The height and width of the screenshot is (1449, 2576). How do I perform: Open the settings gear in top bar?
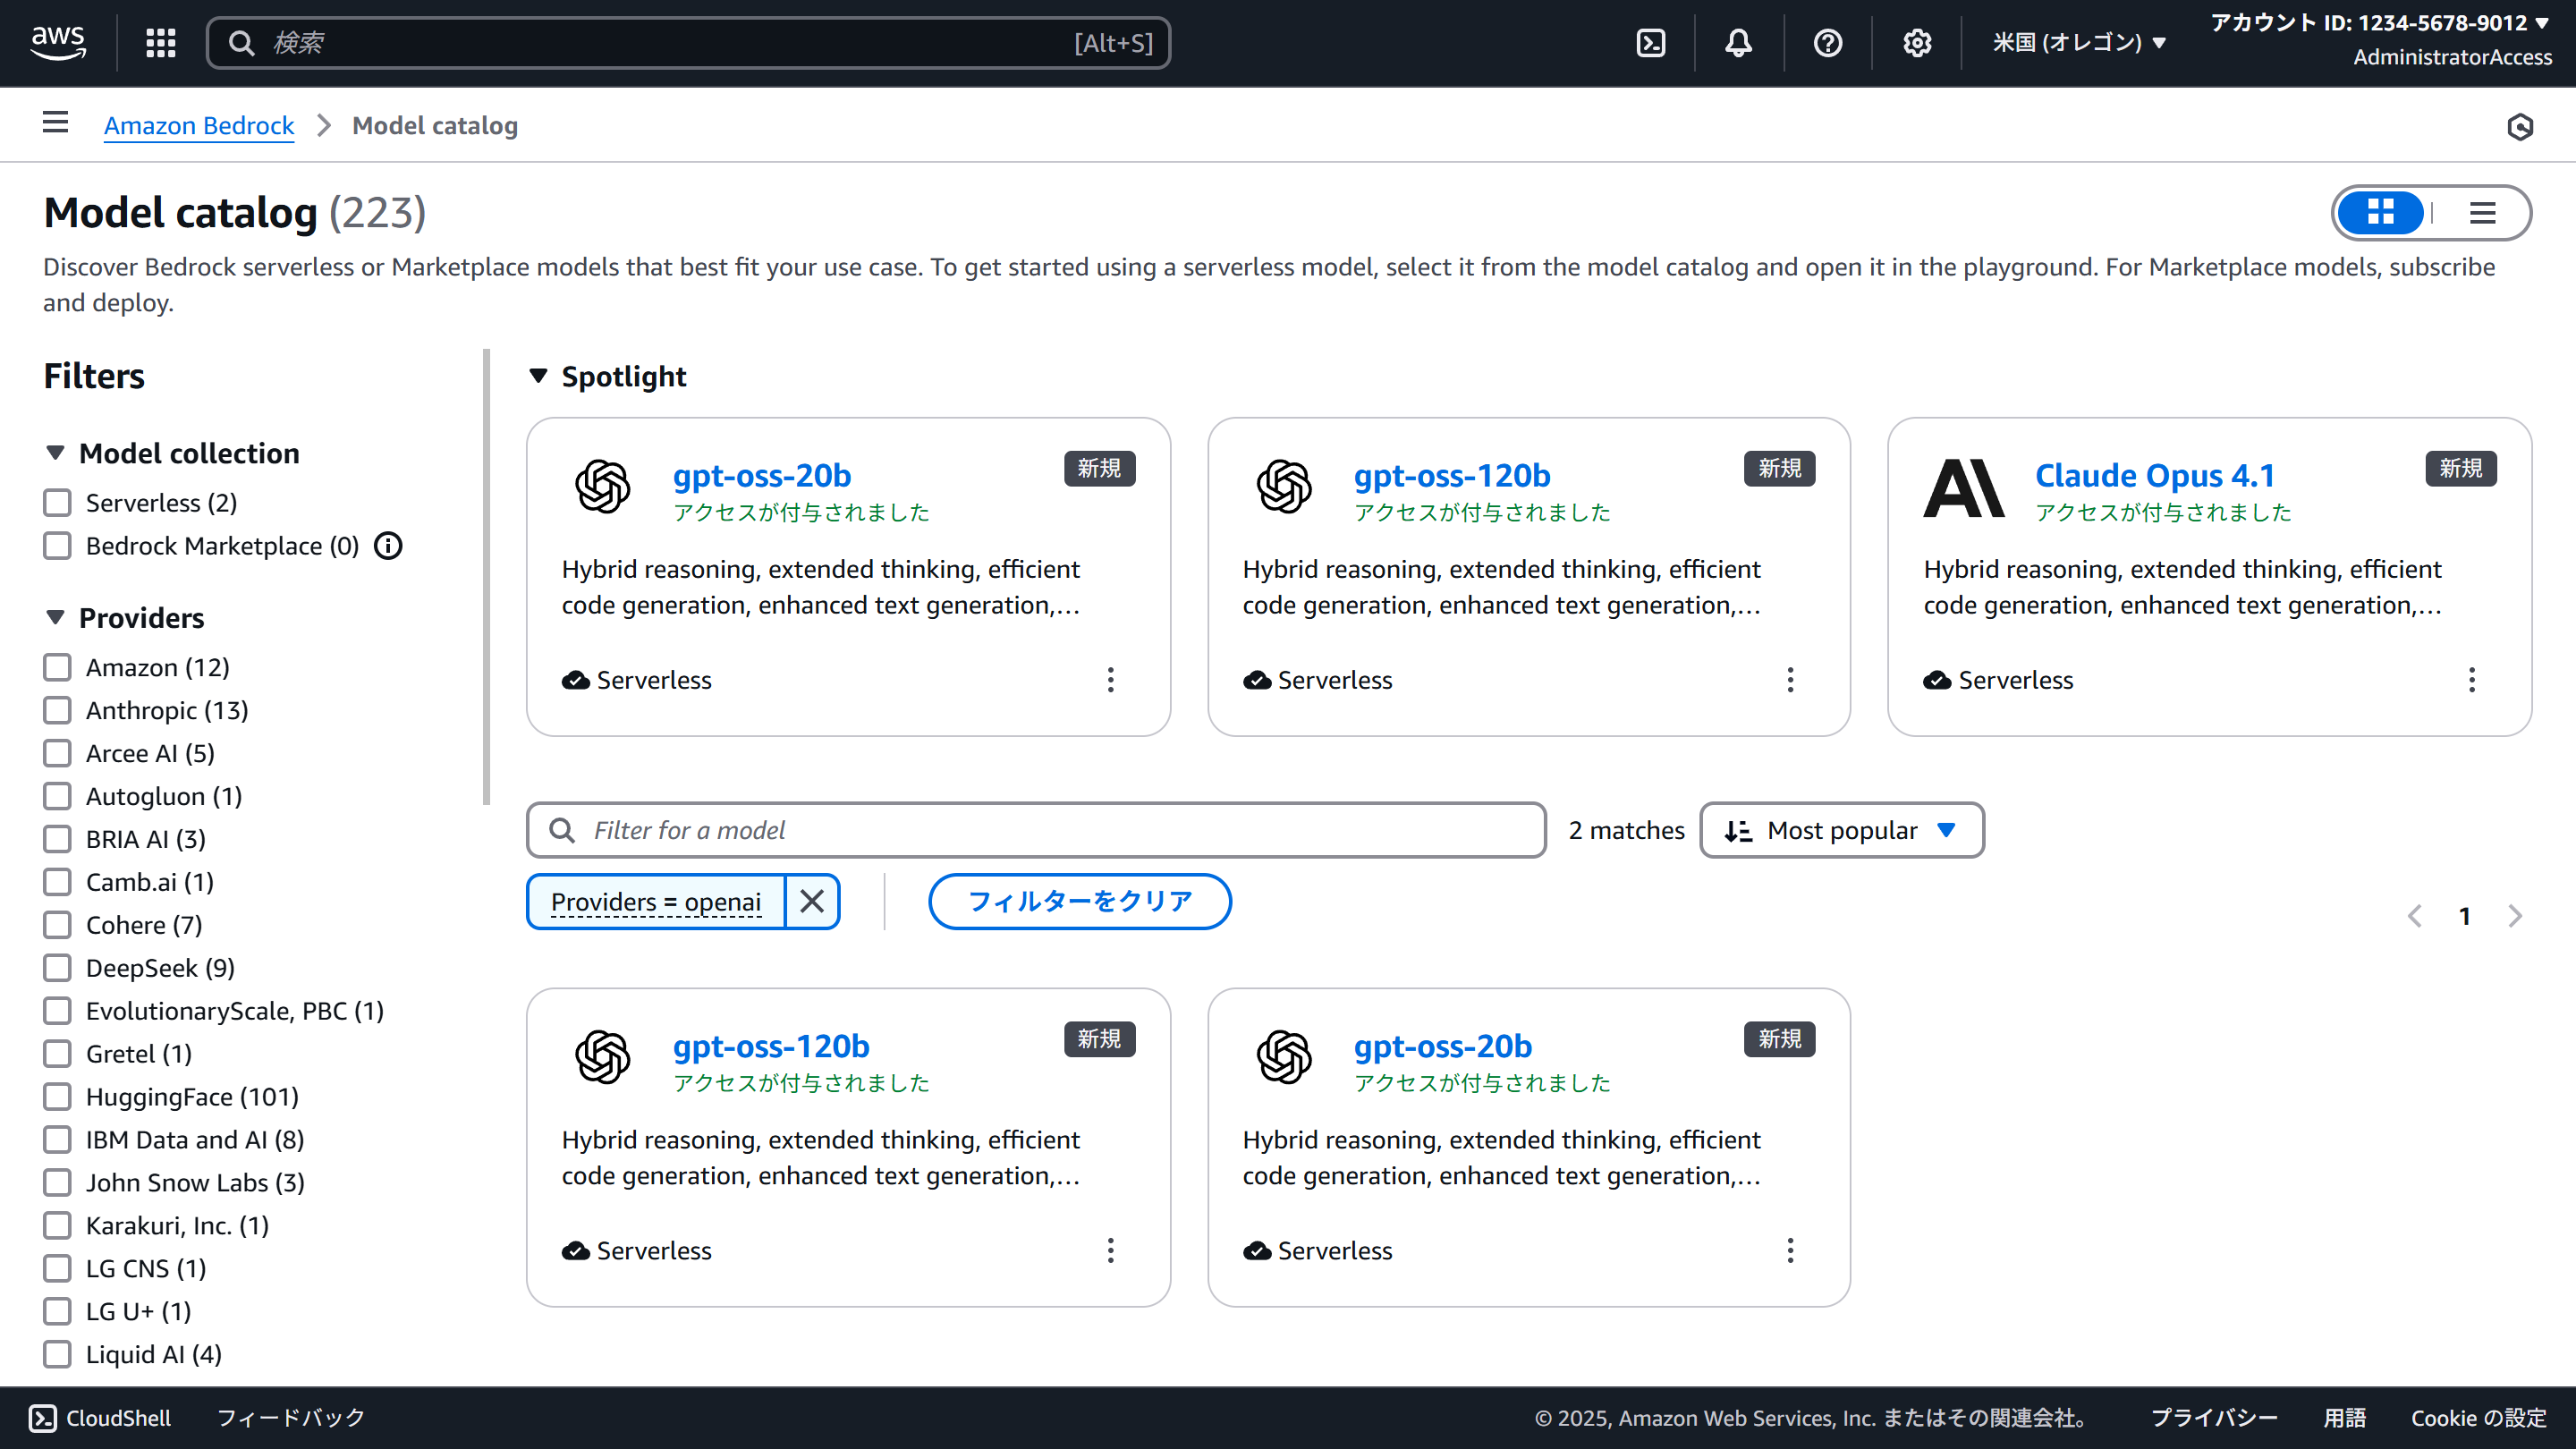coord(1917,43)
